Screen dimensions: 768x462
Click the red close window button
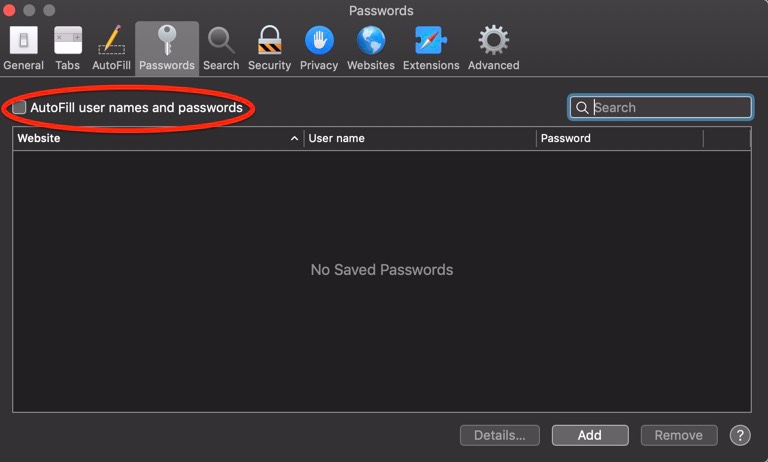(x=10, y=10)
